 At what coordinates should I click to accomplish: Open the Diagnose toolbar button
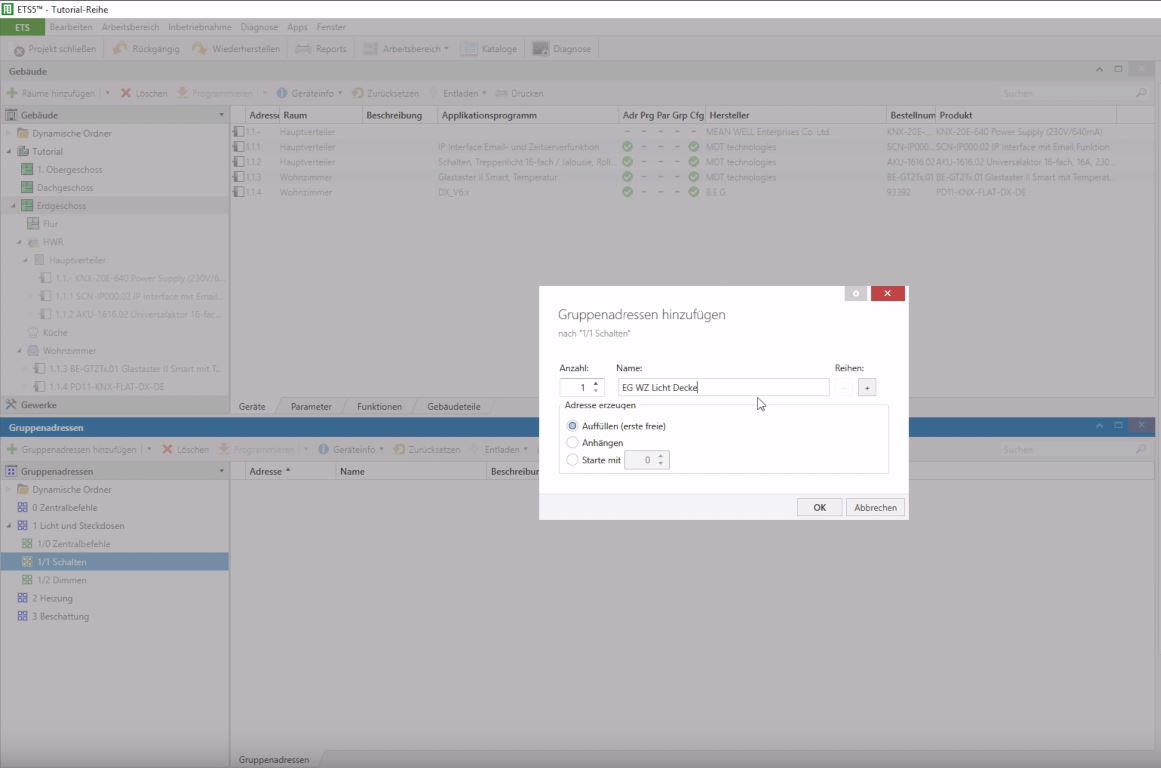pos(562,49)
